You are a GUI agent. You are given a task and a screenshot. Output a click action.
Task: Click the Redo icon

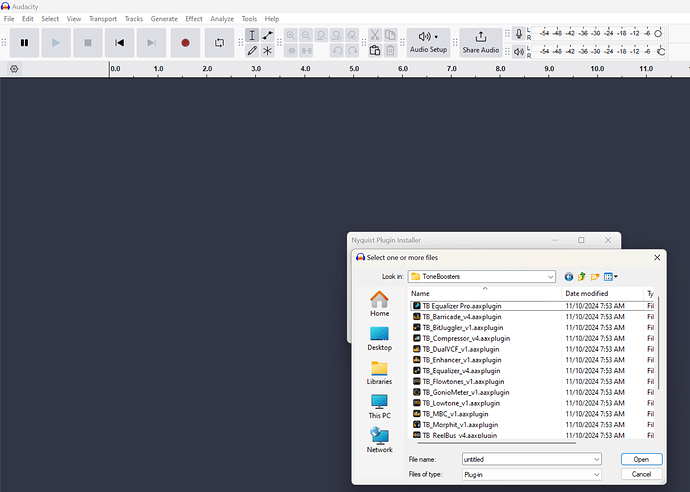click(x=352, y=51)
